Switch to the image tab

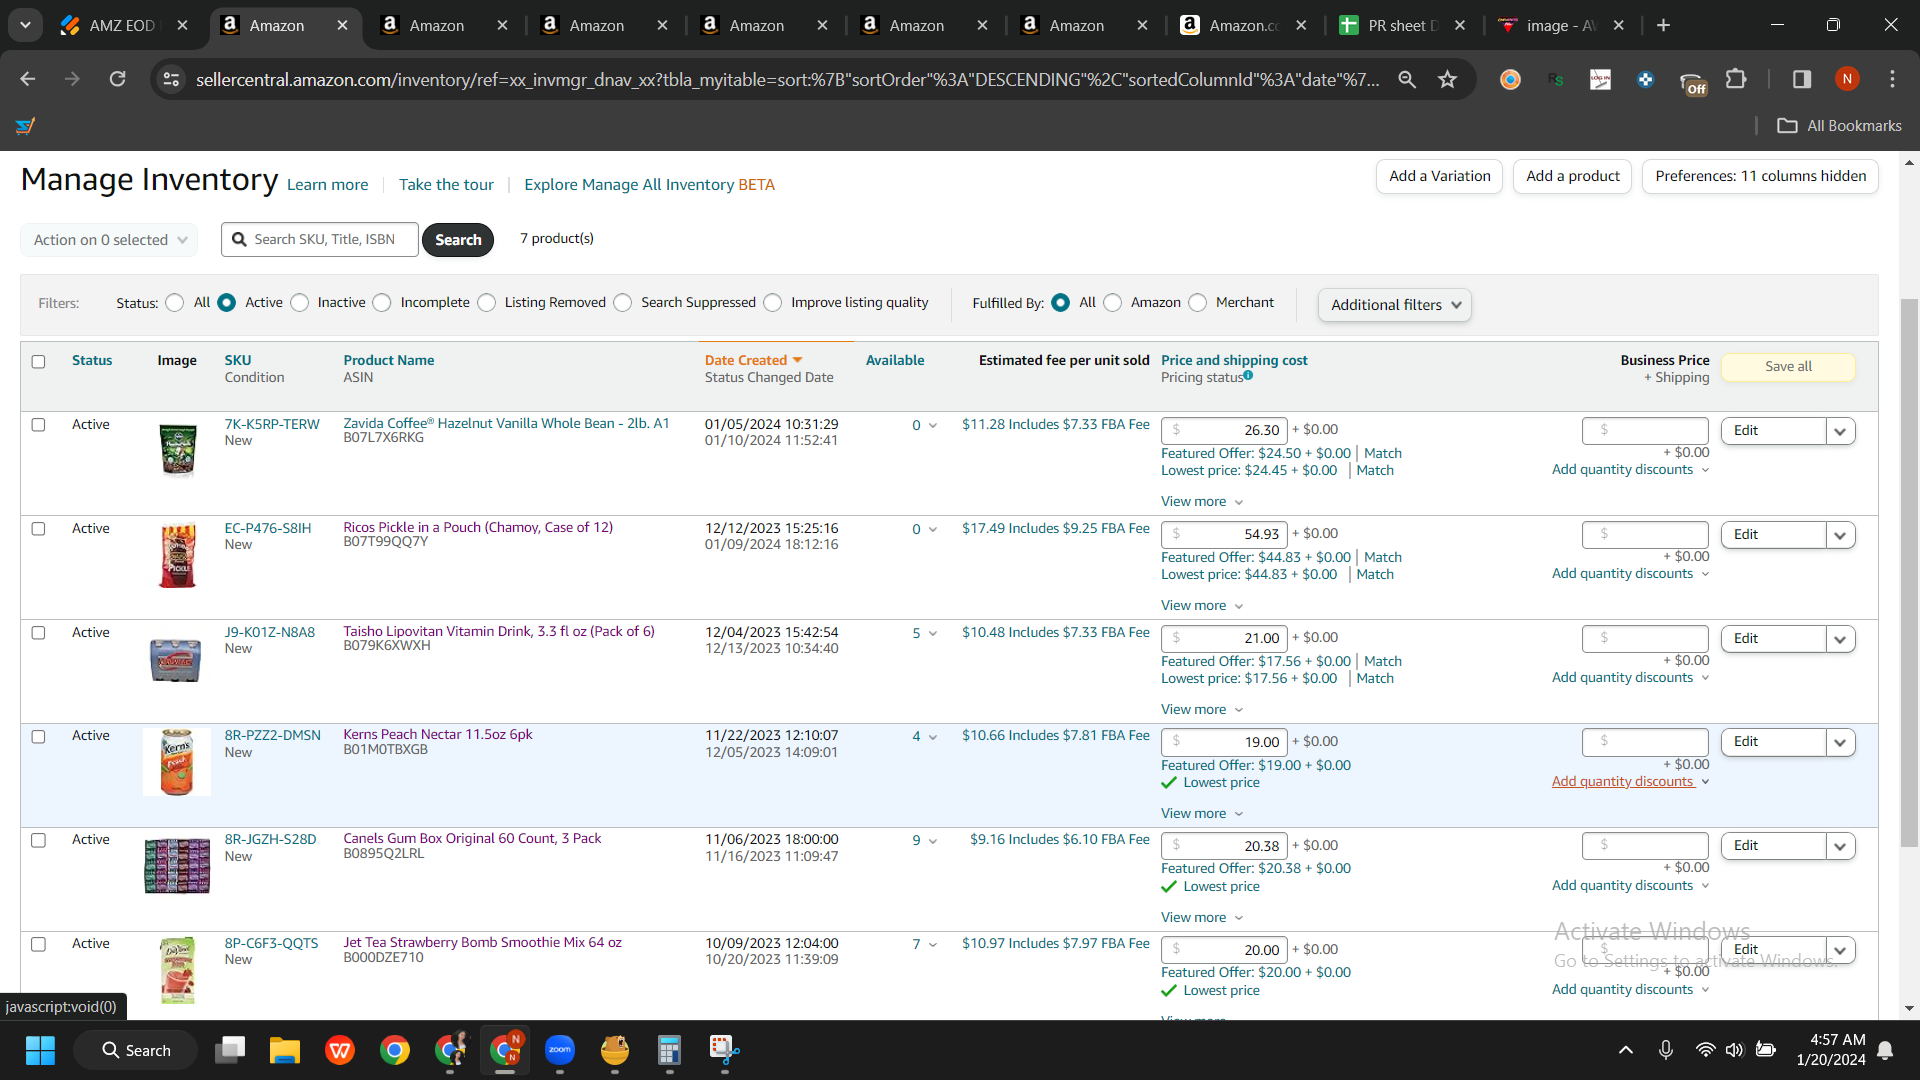1560,25
